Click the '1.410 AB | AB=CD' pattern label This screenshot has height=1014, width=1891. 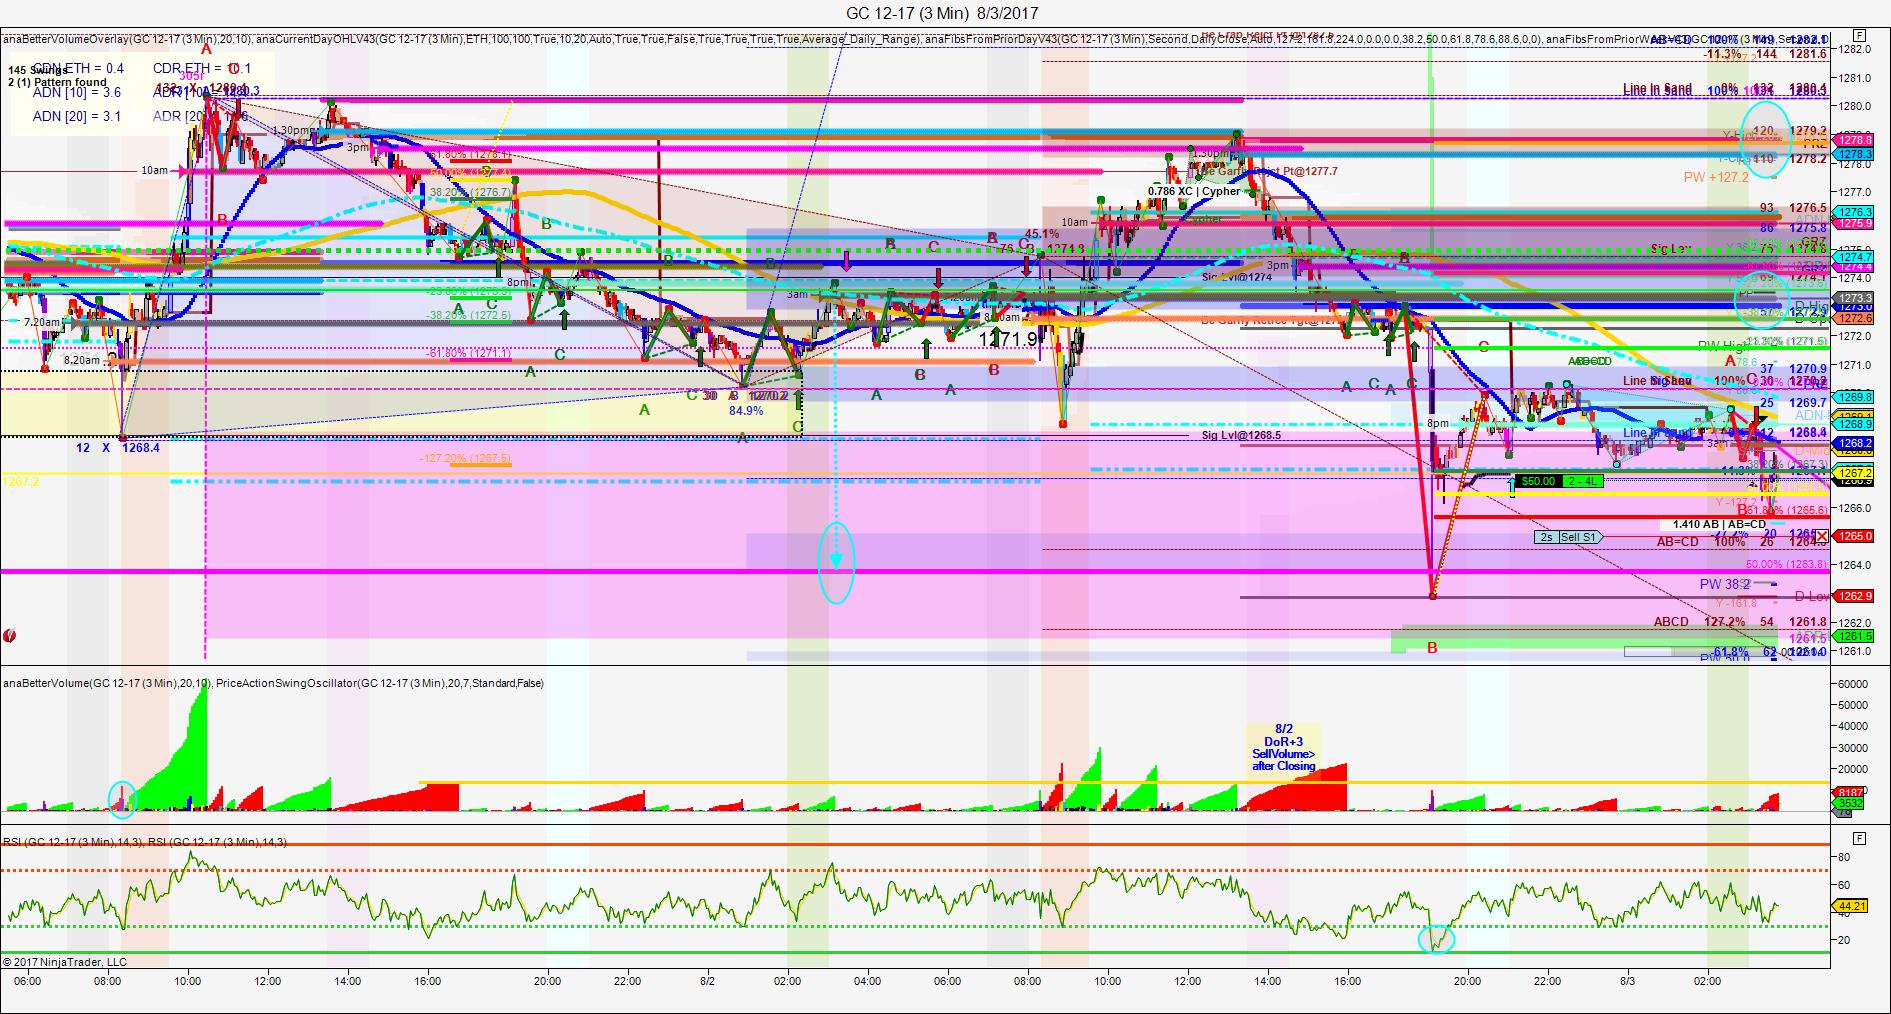click(x=1718, y=524)
